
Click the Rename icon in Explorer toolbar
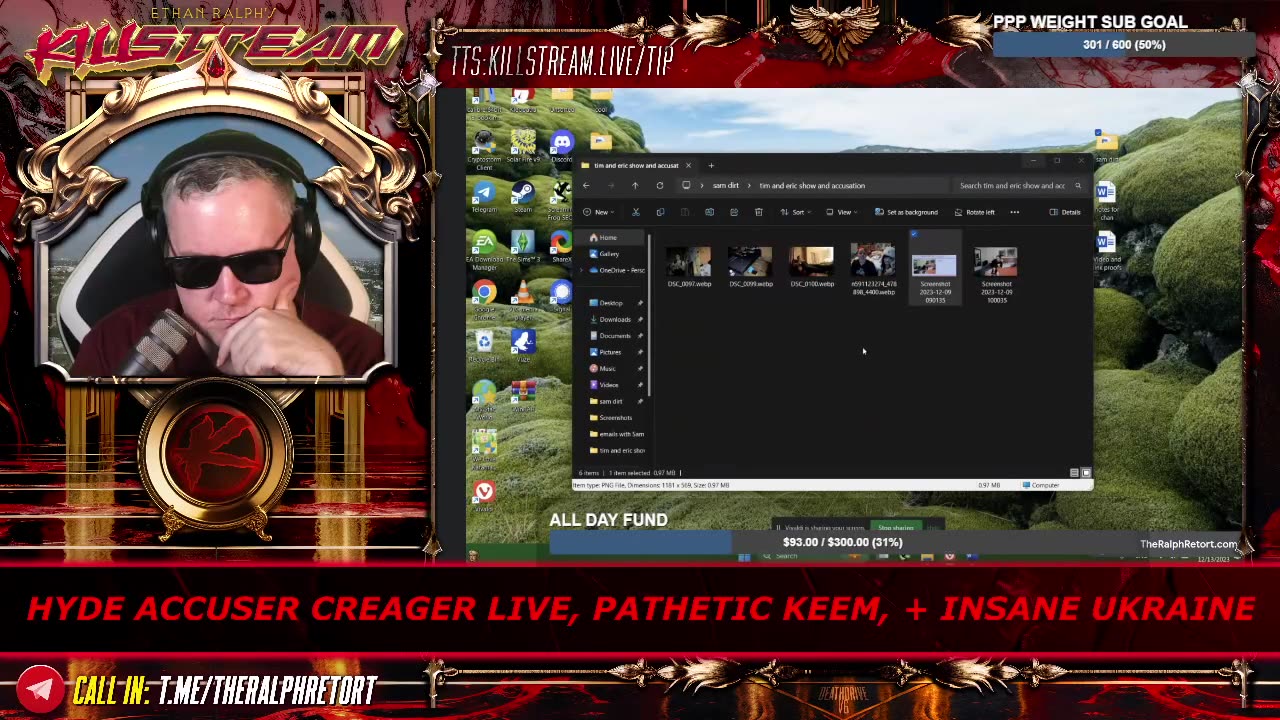click(x=709, y=212)
